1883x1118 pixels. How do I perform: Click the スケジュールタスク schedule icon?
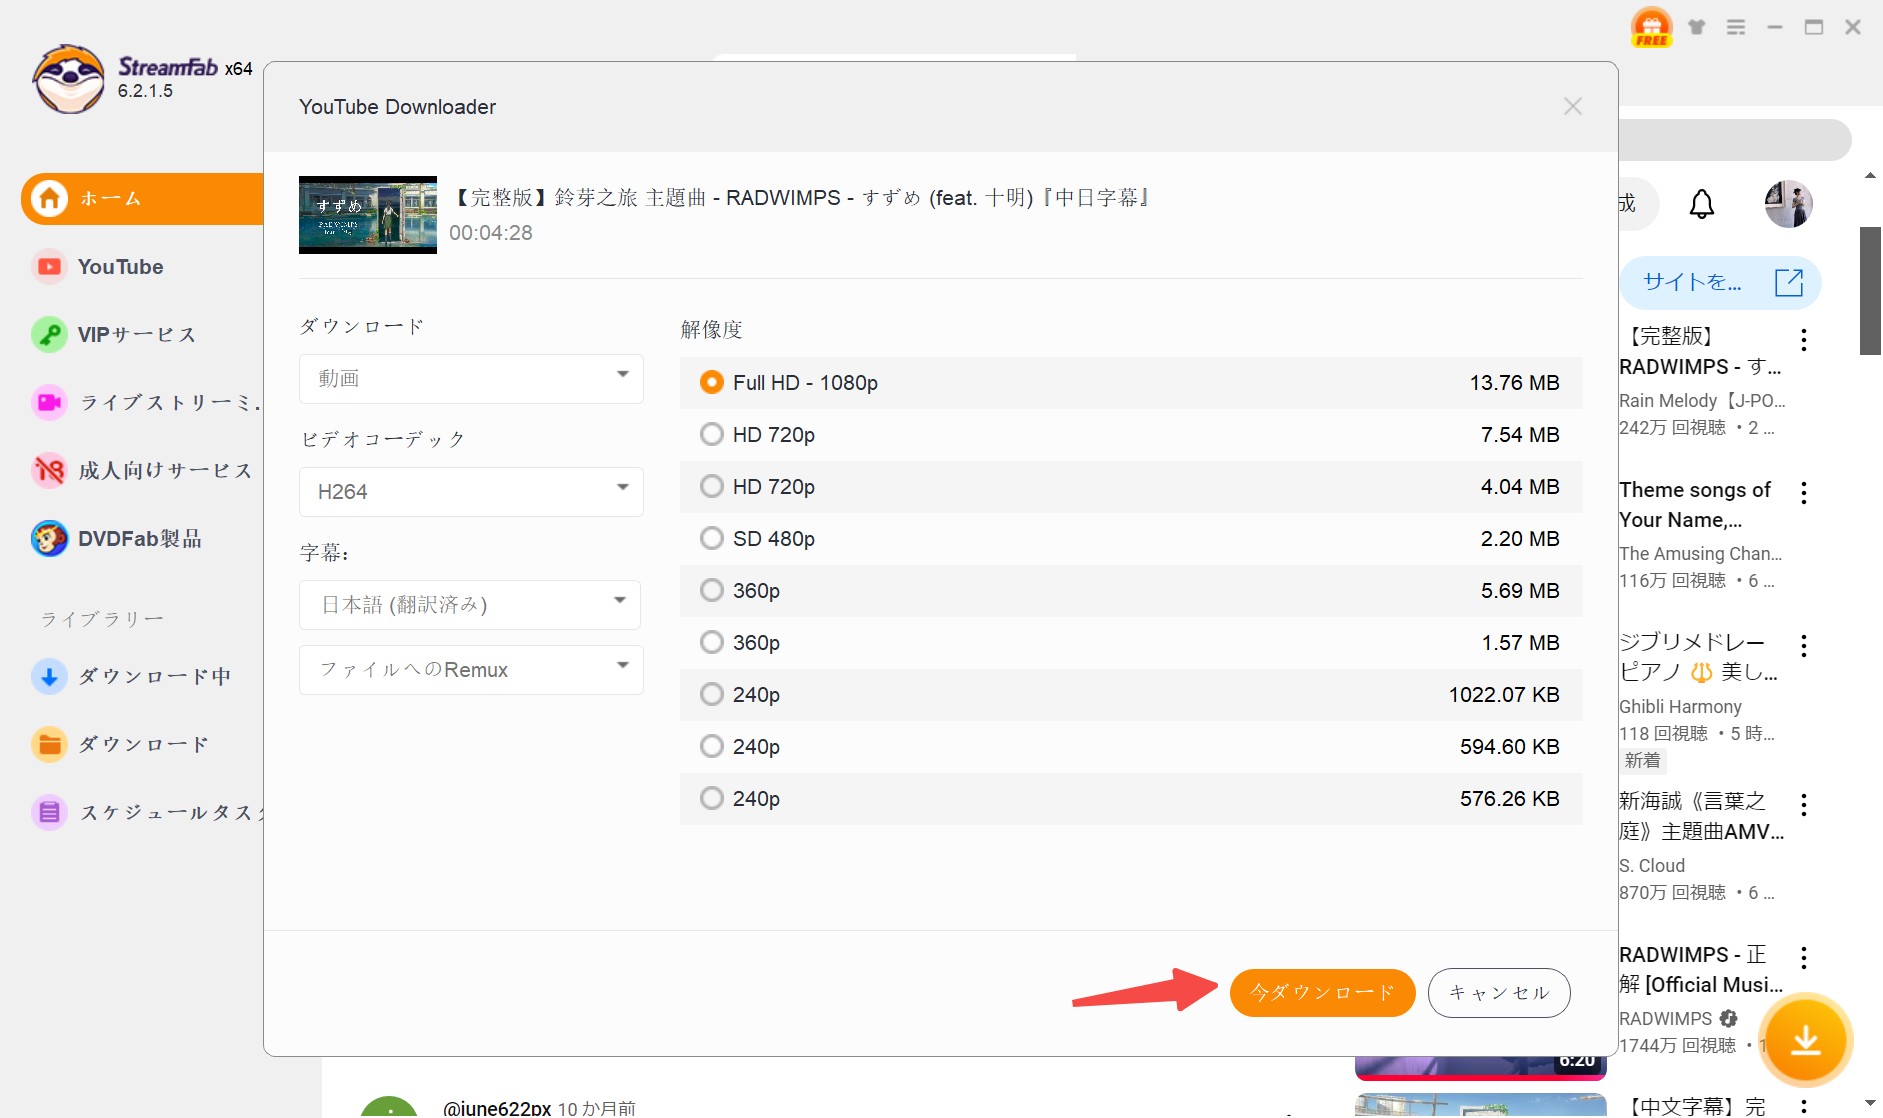49,813
